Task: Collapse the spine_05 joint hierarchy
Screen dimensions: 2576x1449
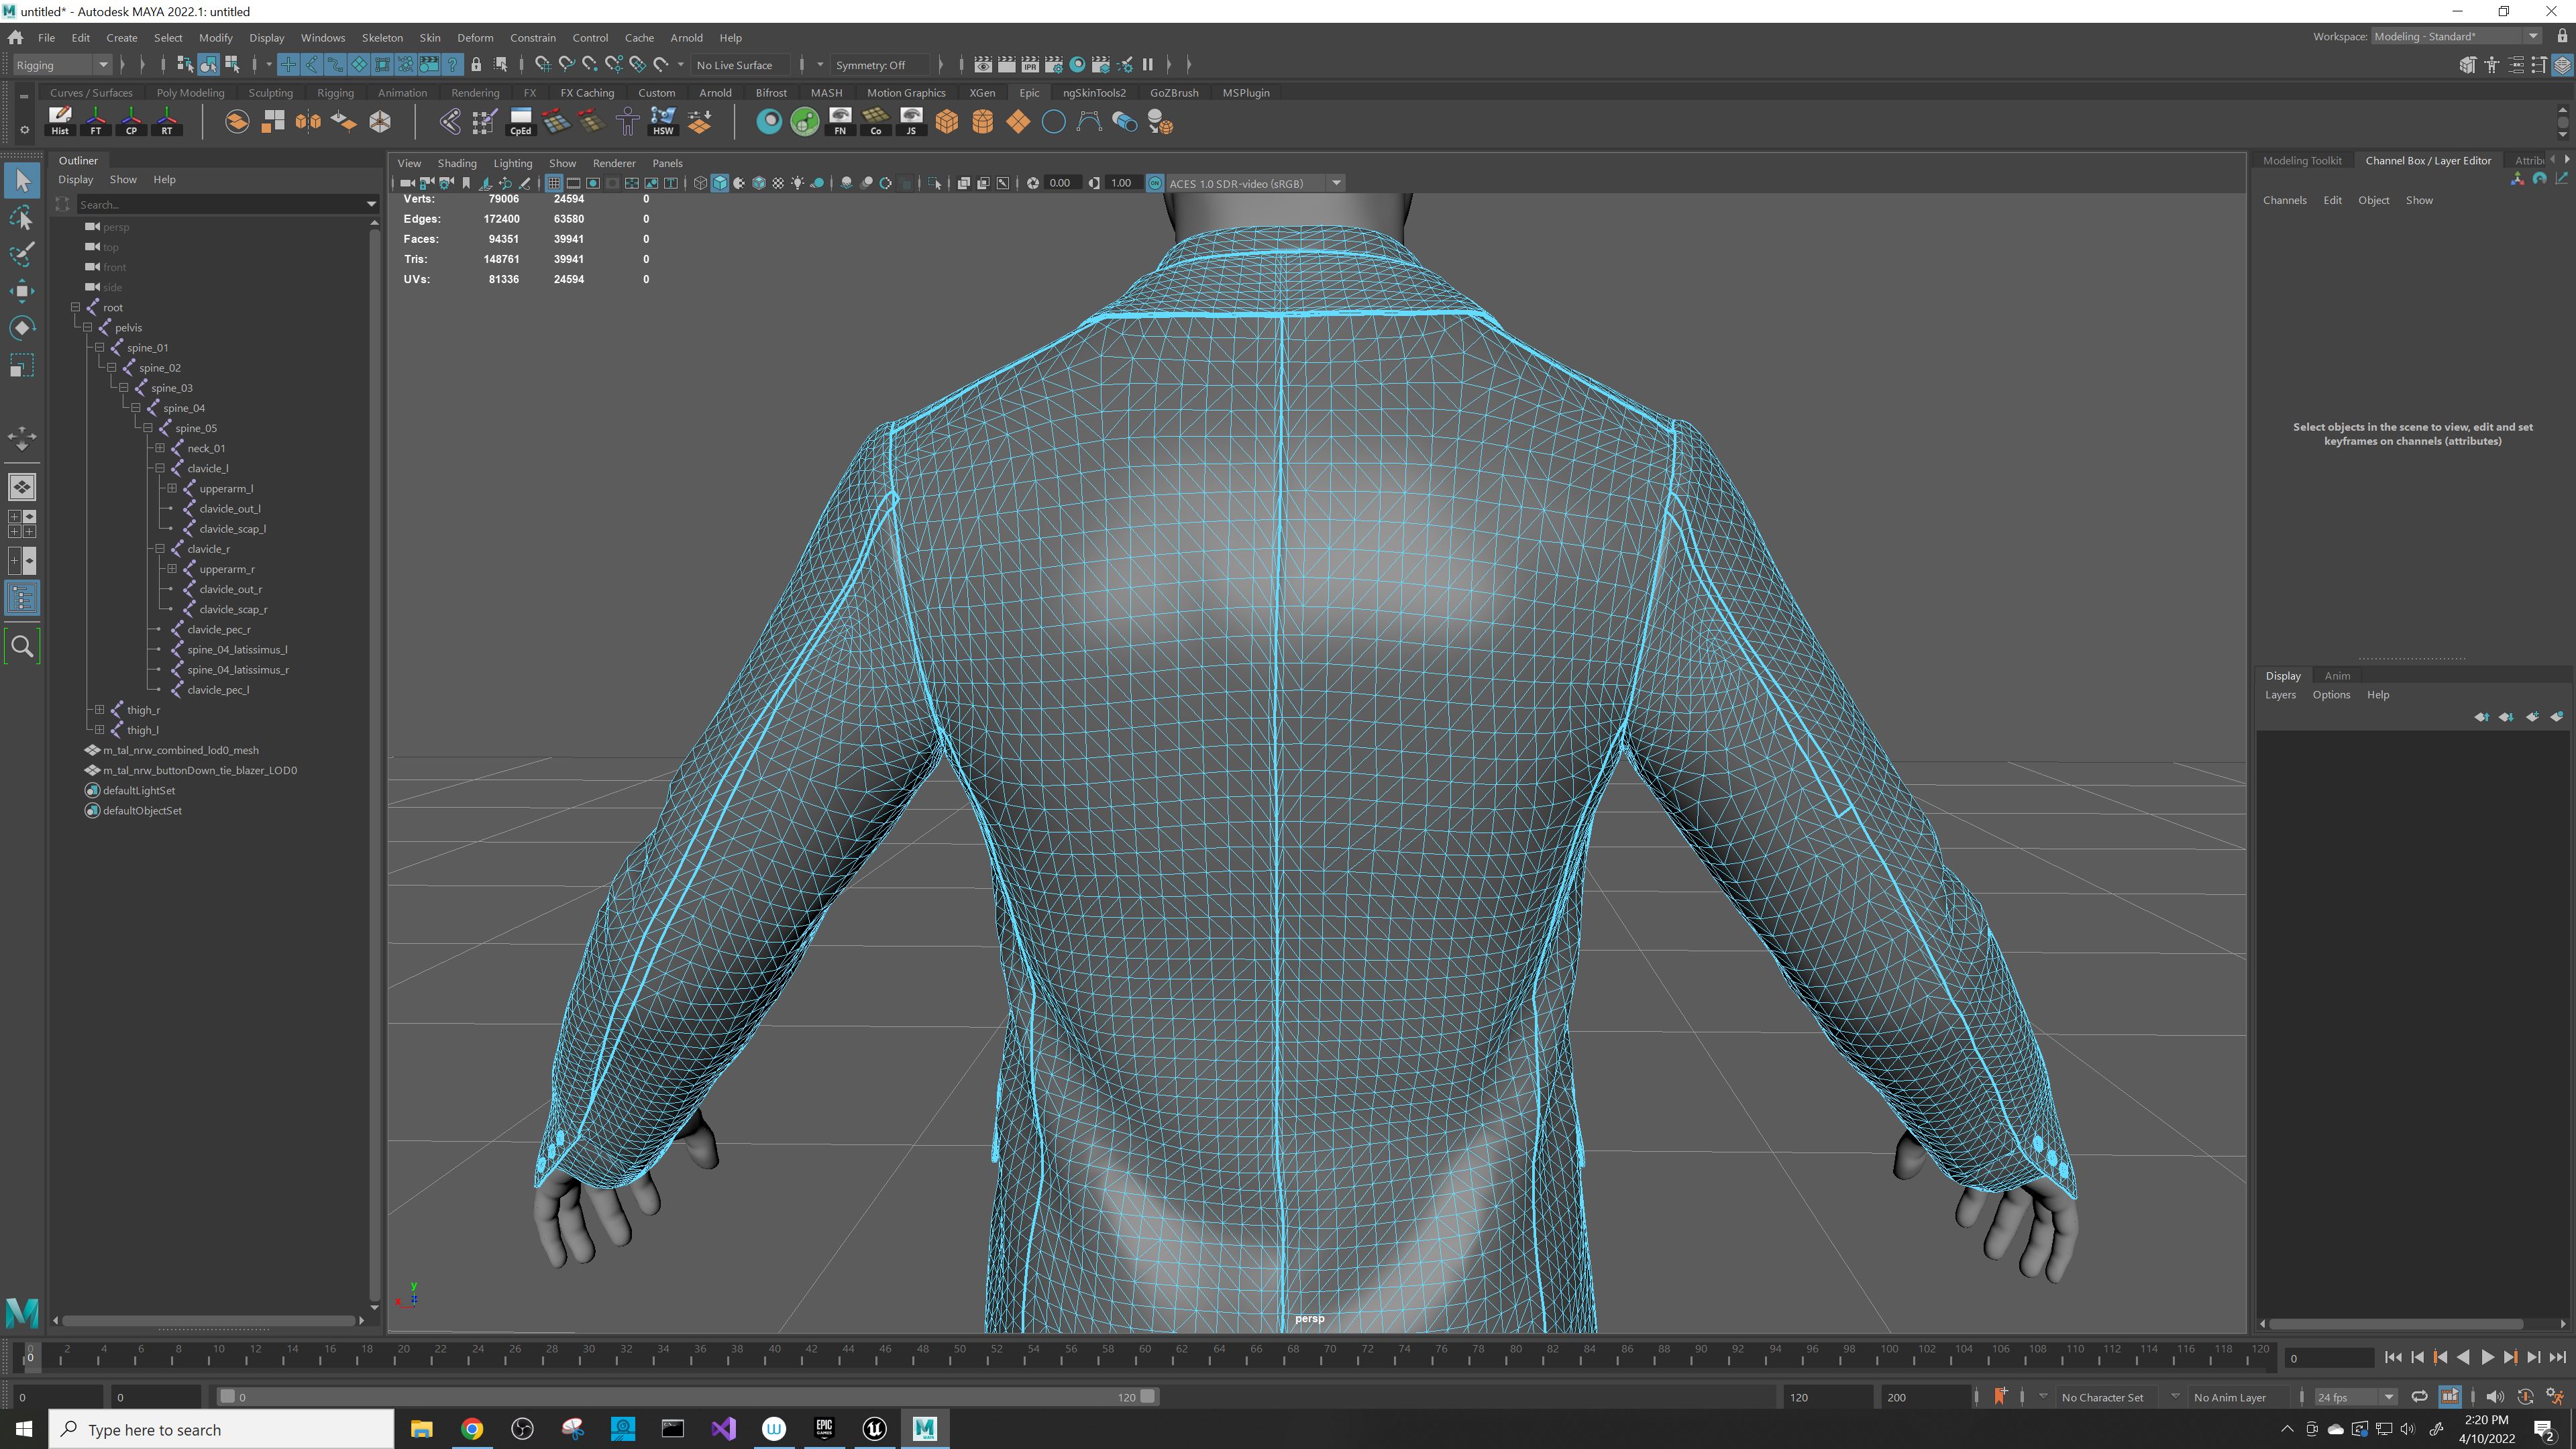Action: (148, 428)
